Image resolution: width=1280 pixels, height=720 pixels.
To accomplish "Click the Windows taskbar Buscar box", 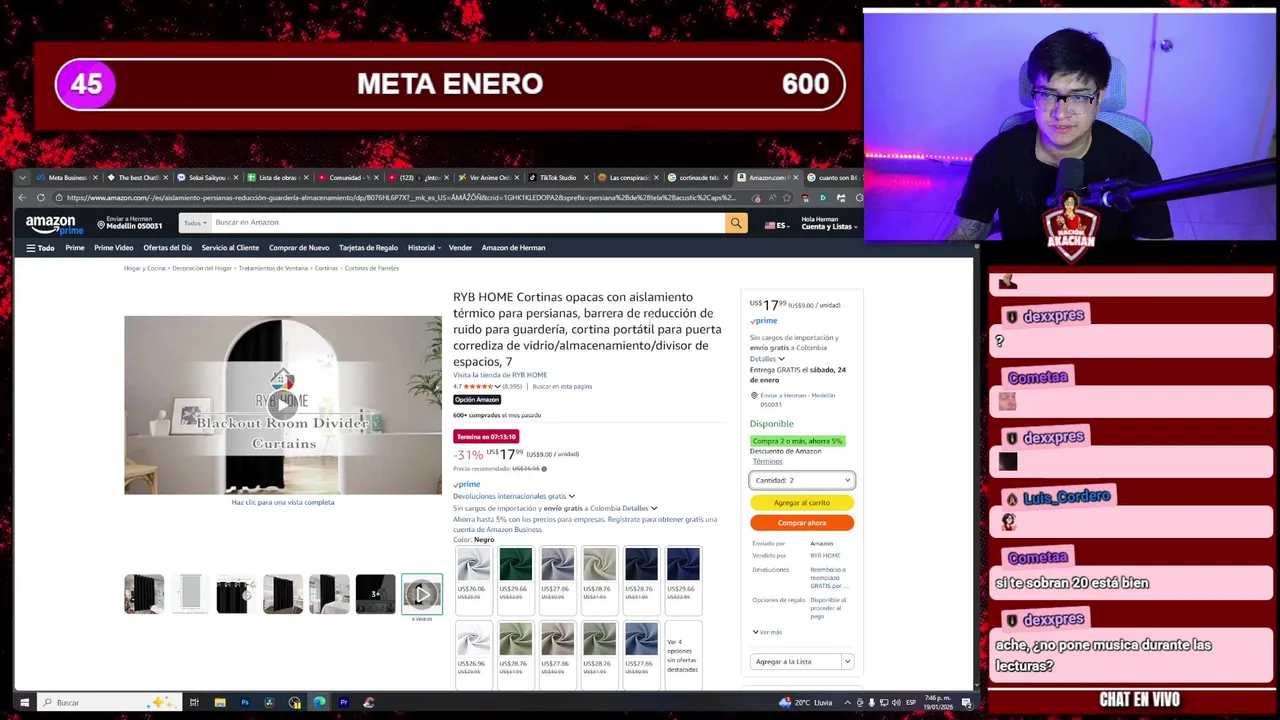I will [x=109, y=702].
